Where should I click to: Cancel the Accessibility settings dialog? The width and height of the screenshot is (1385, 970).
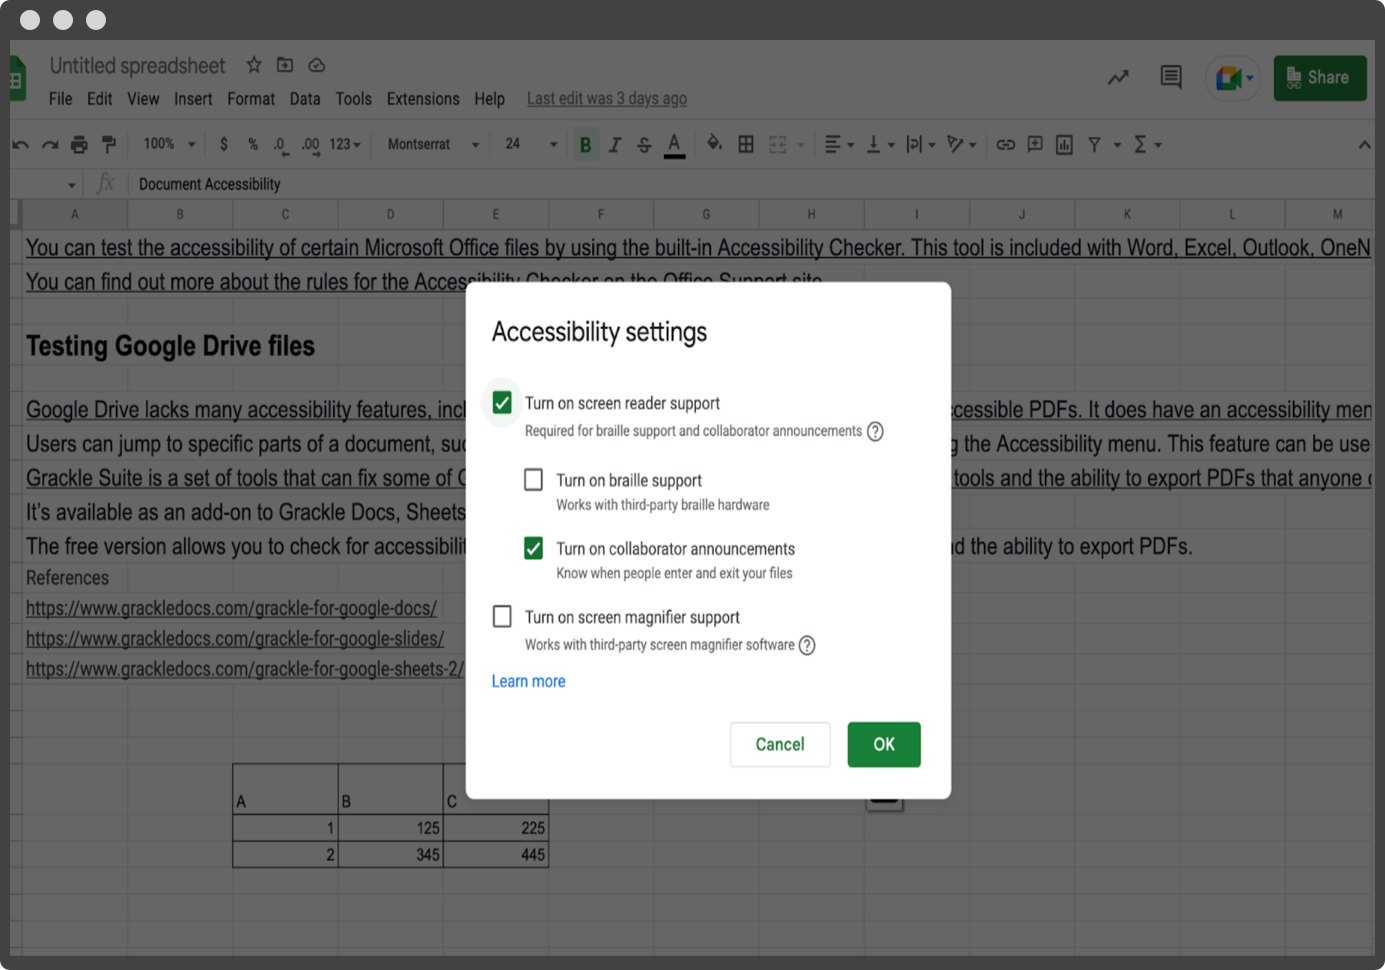780,744
